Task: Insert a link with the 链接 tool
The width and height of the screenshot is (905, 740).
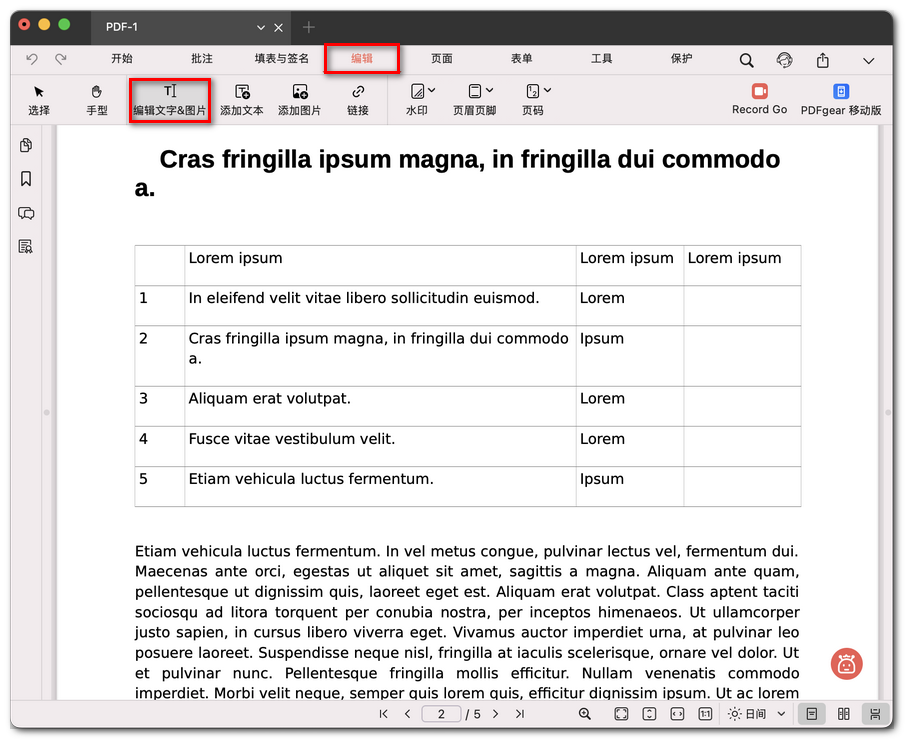Action: tap(358, 100)
